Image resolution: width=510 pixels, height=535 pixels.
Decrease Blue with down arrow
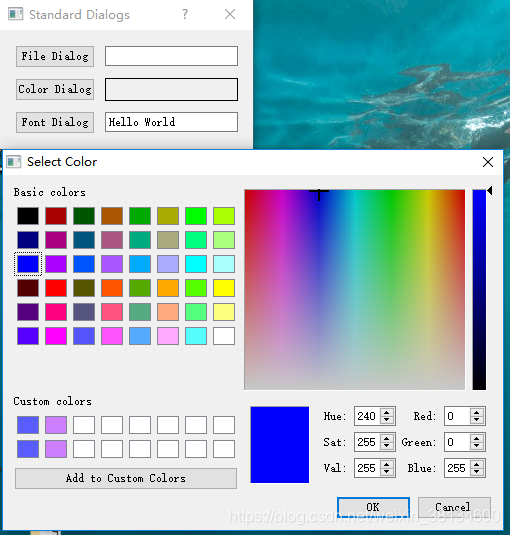(x=477, y=472)
